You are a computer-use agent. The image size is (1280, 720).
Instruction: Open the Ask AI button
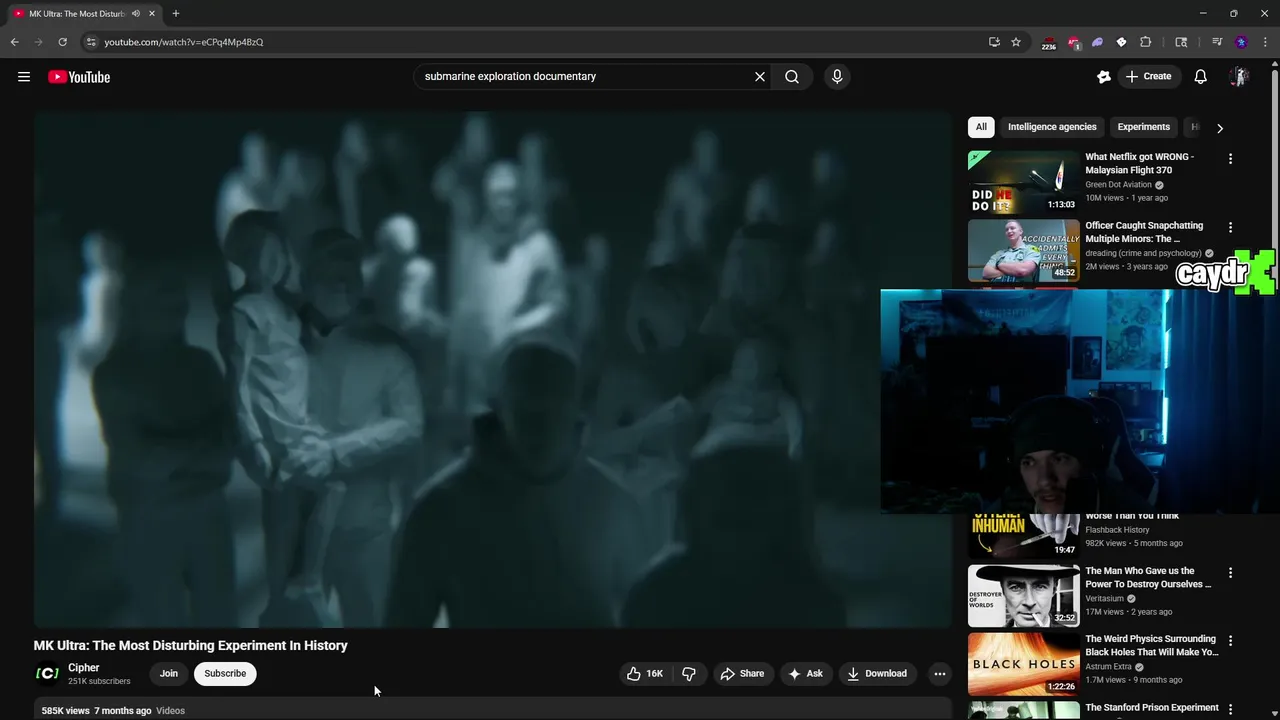point(805,674)
